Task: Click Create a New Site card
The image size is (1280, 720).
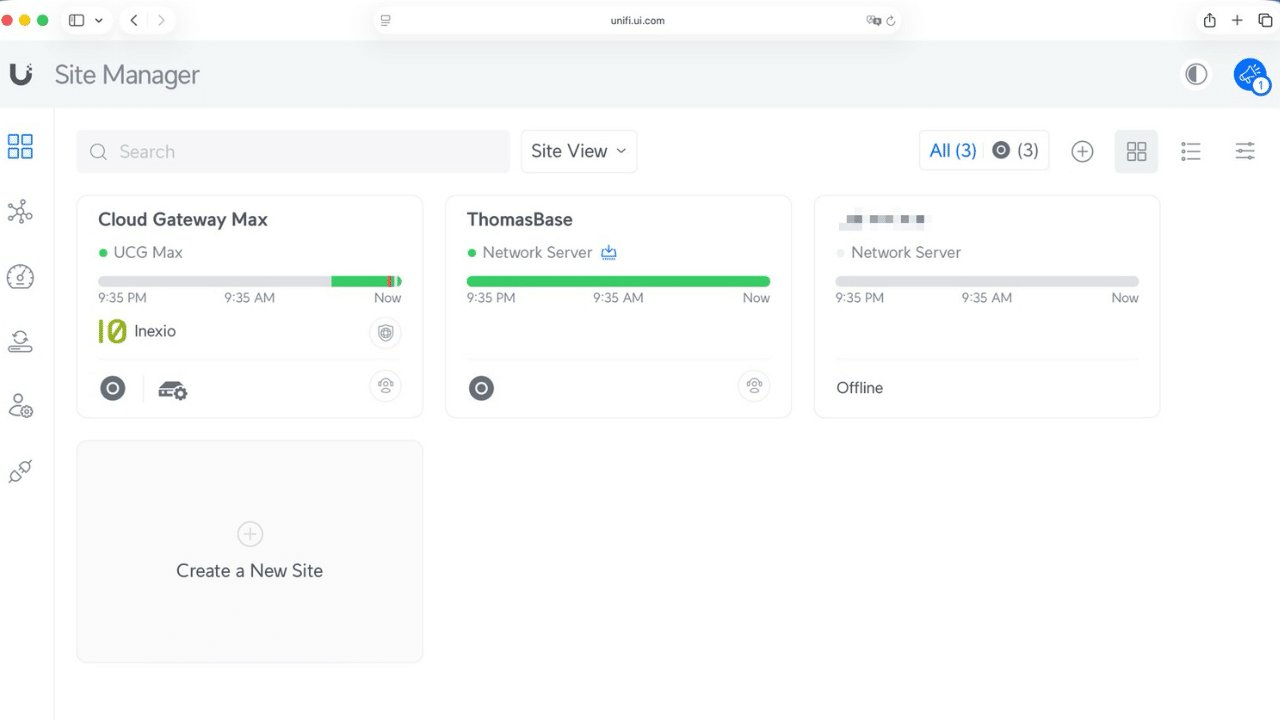Action: pyautogui.click(x=249, y=551)
